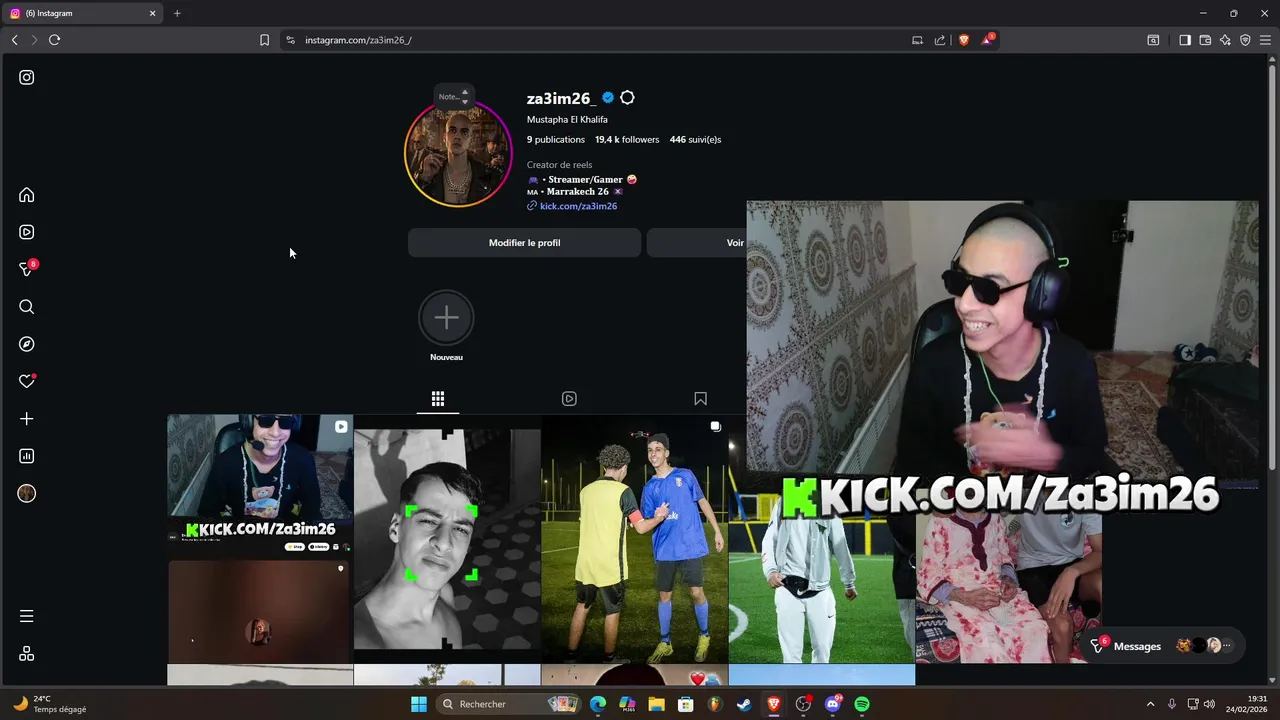Viewport: 1280px width, 720px height.
Task: Open Brave Wallet icon
Action: 1205,40
